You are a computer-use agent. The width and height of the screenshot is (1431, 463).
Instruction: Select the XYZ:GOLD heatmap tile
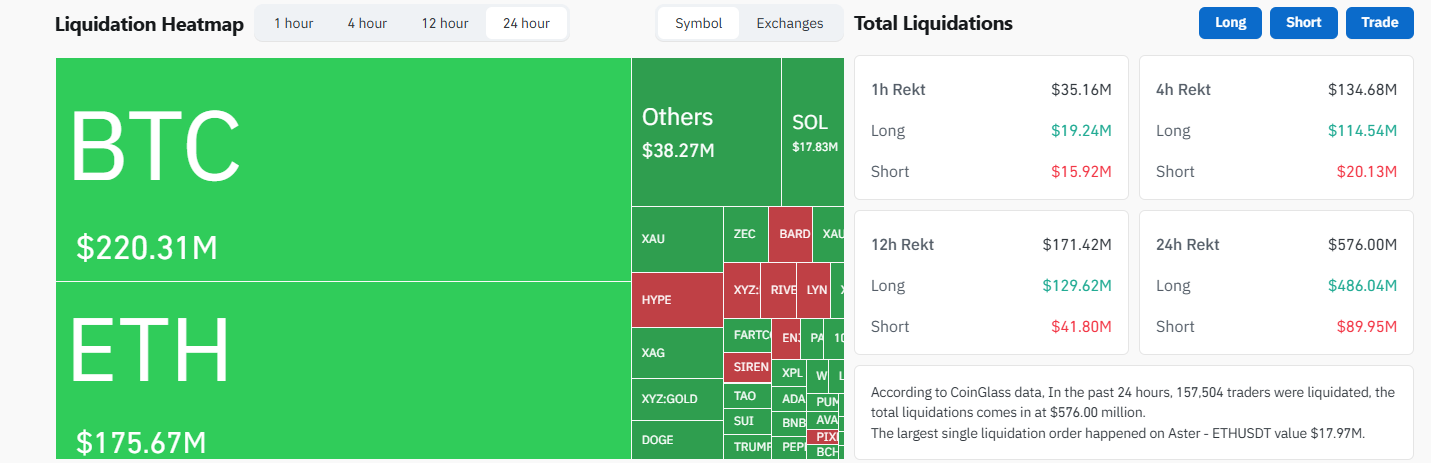677,399
